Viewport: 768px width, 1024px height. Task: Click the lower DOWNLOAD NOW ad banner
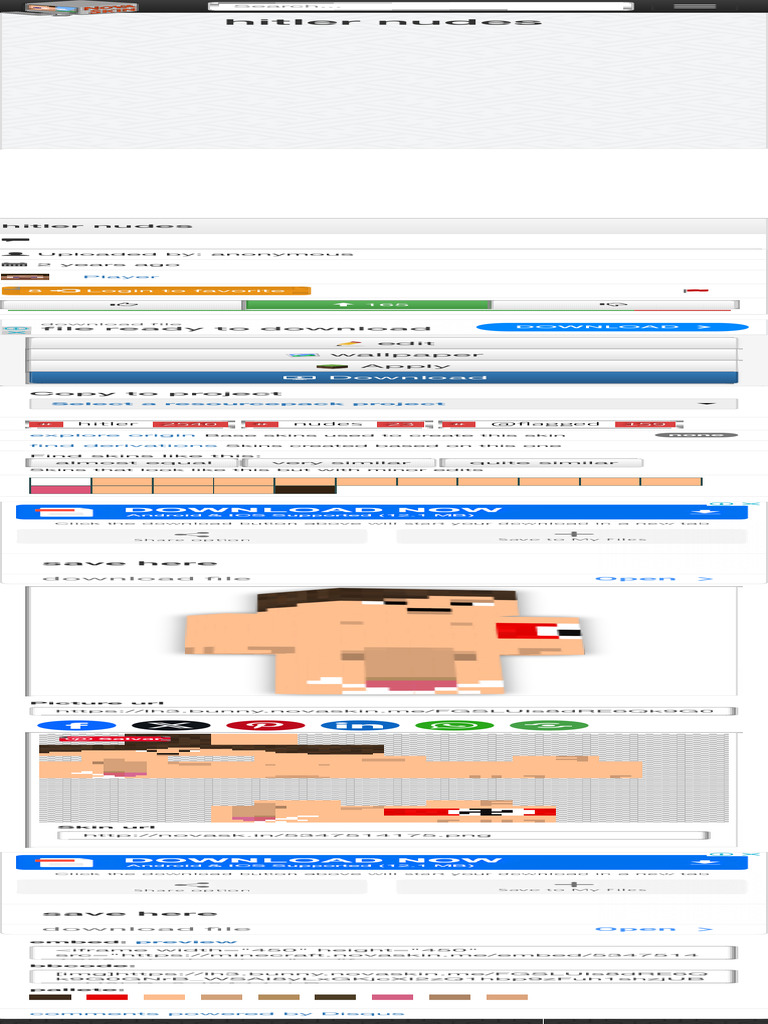[x=382, y=862]
